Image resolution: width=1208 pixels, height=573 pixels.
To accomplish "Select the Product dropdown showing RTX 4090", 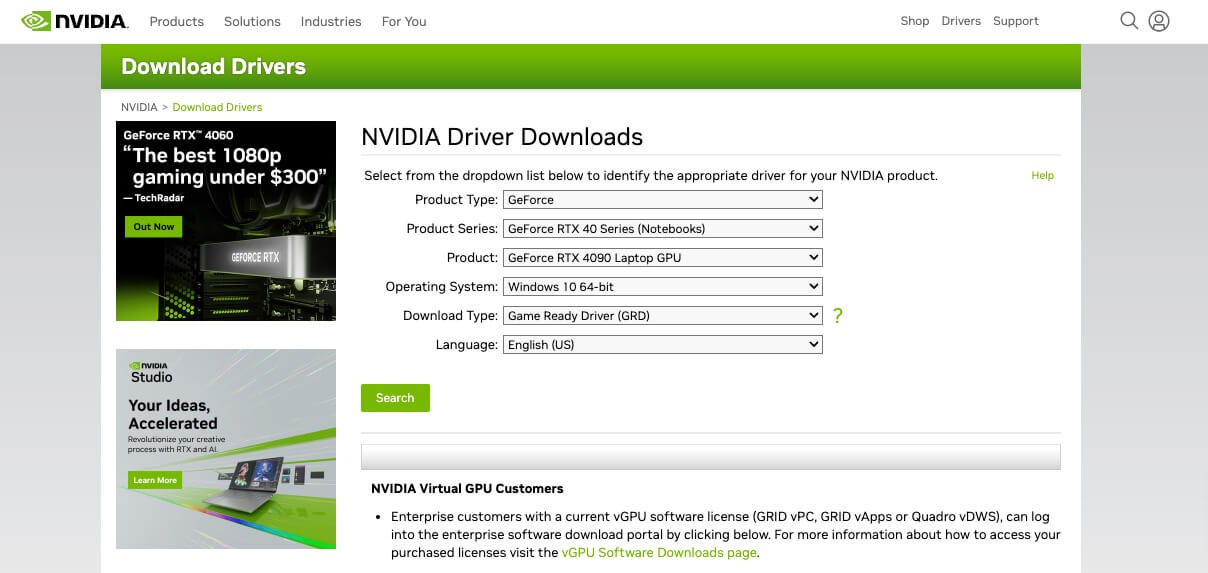I will (662, 258).
